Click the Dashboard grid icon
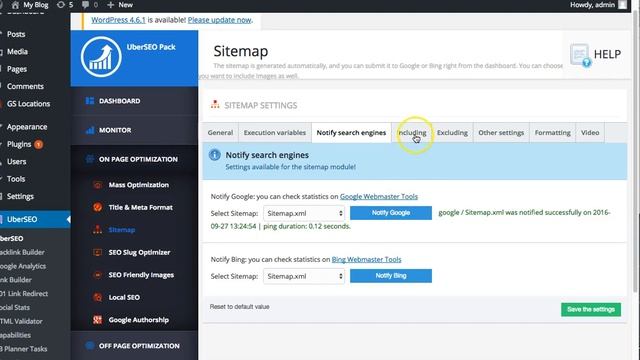The height and width of the screenshot is (360, 640). [90, 101]
